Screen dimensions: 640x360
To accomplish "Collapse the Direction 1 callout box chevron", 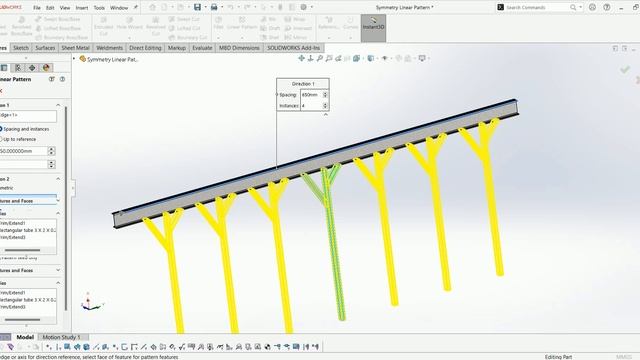I will click(326, 115).
